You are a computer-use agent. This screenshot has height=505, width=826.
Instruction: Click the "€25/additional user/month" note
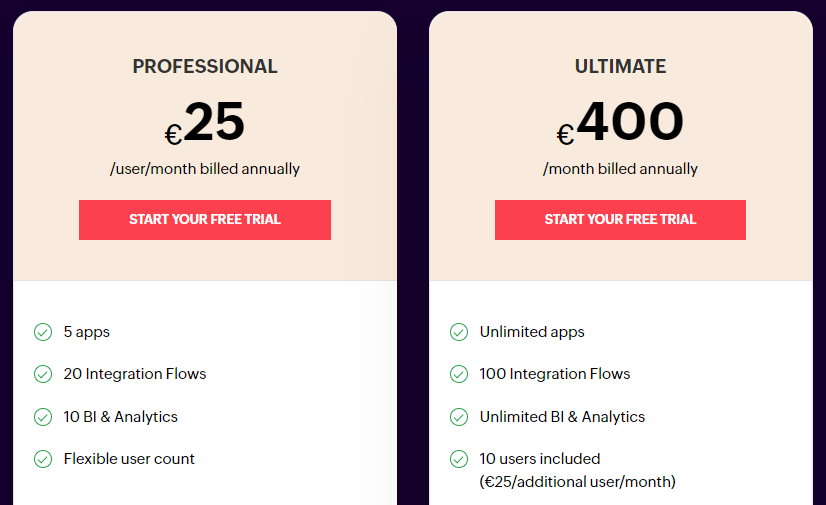coord(578,482)
